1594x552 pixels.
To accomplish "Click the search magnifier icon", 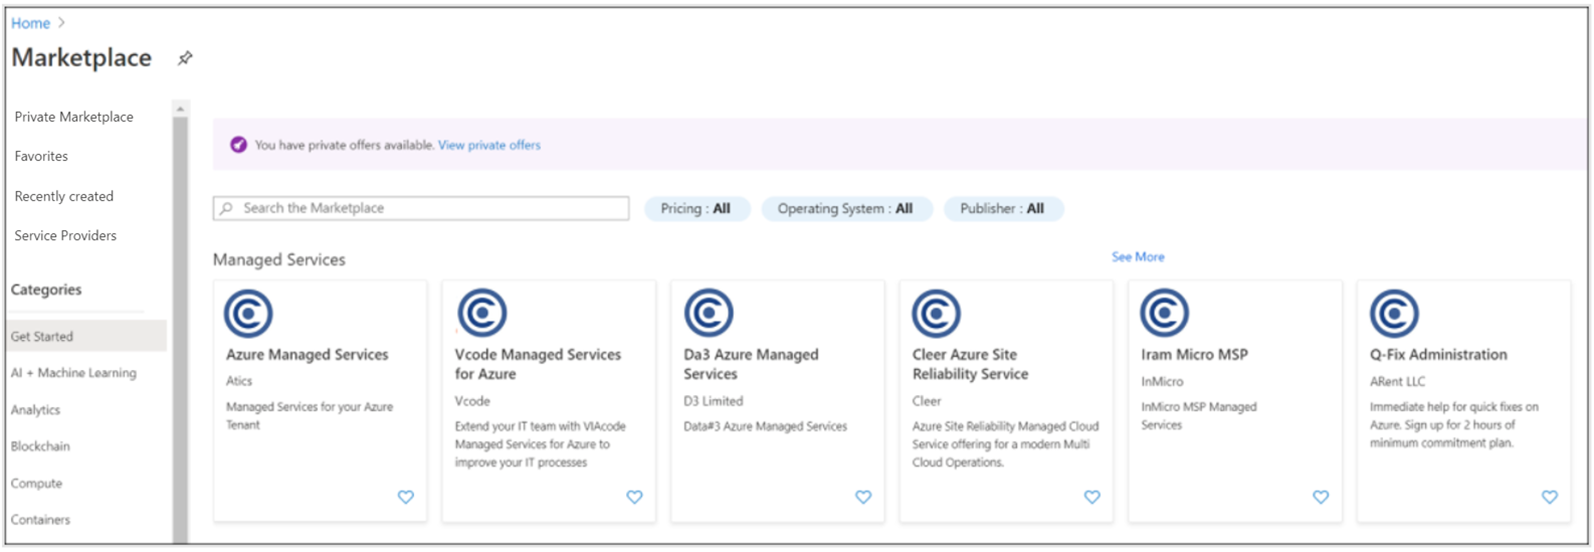I will point(227,208).
